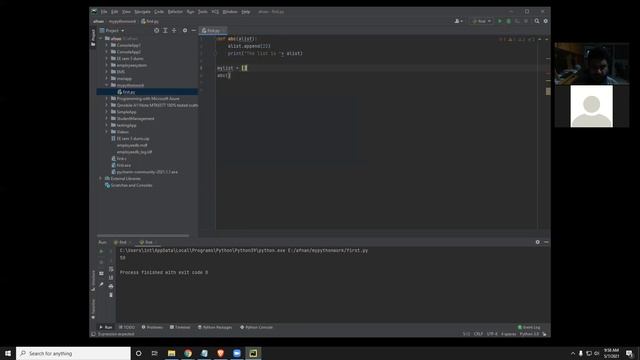Viewport: 640px width, 360px height.
Task: Switch to the first.py editor tab
Action: coord(213,31)
